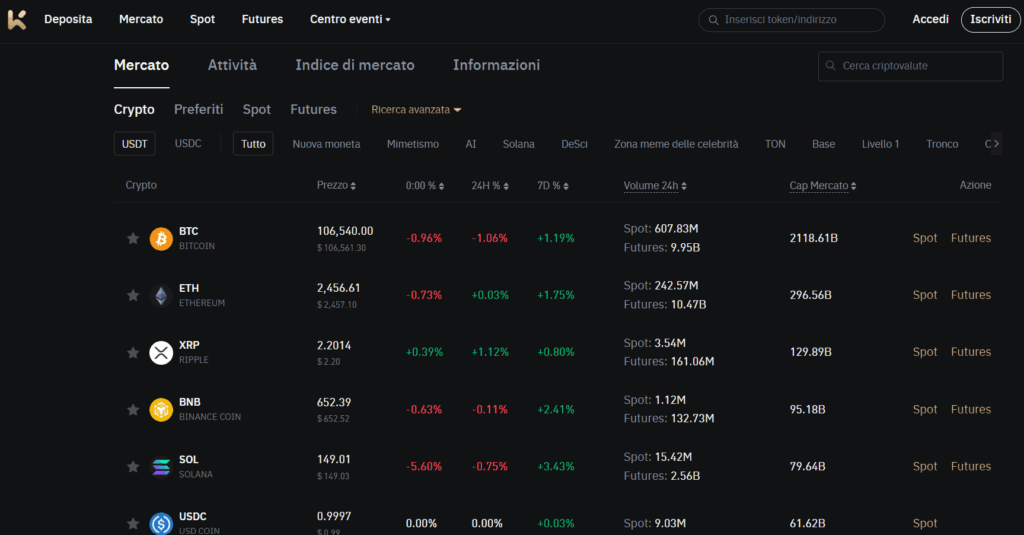Filter by Nuova moneta category
The width and height of the screenshot is (1024, 535).
(326, 144)
